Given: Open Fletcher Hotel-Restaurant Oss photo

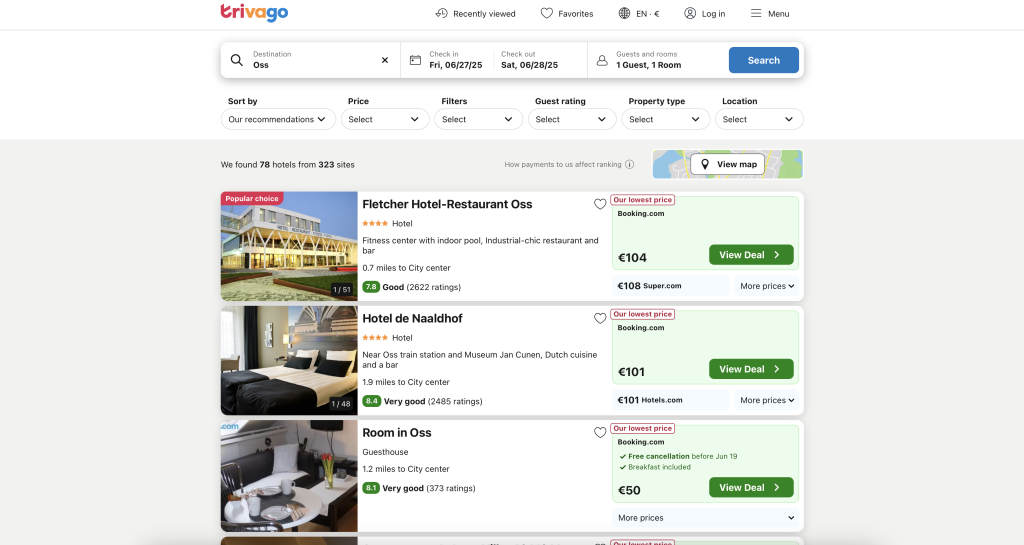Looking at the screenshot, I should pyautogui.click(x=289, y=246).
